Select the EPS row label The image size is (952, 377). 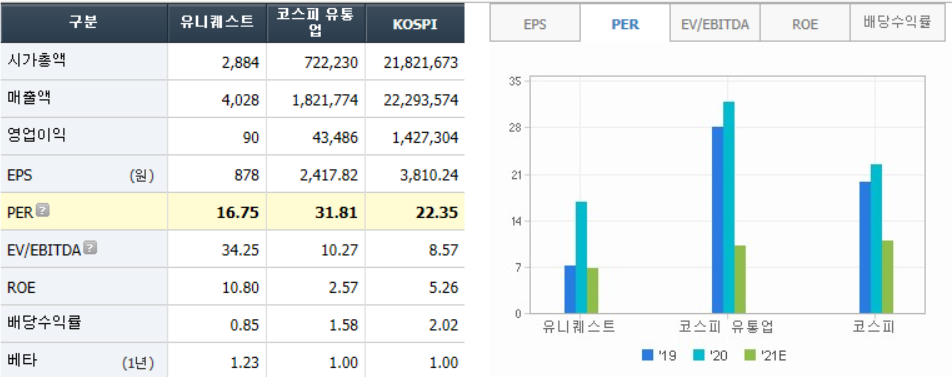coord(20,175)
